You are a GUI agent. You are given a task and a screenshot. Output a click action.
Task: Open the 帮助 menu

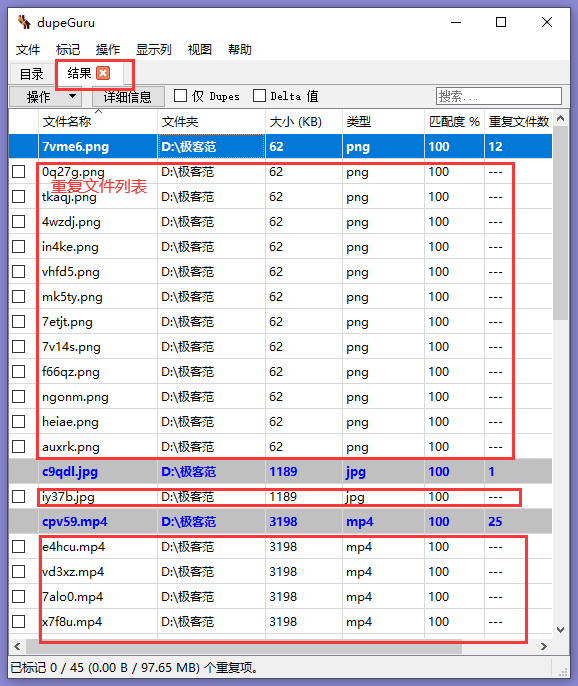point(240,49)
